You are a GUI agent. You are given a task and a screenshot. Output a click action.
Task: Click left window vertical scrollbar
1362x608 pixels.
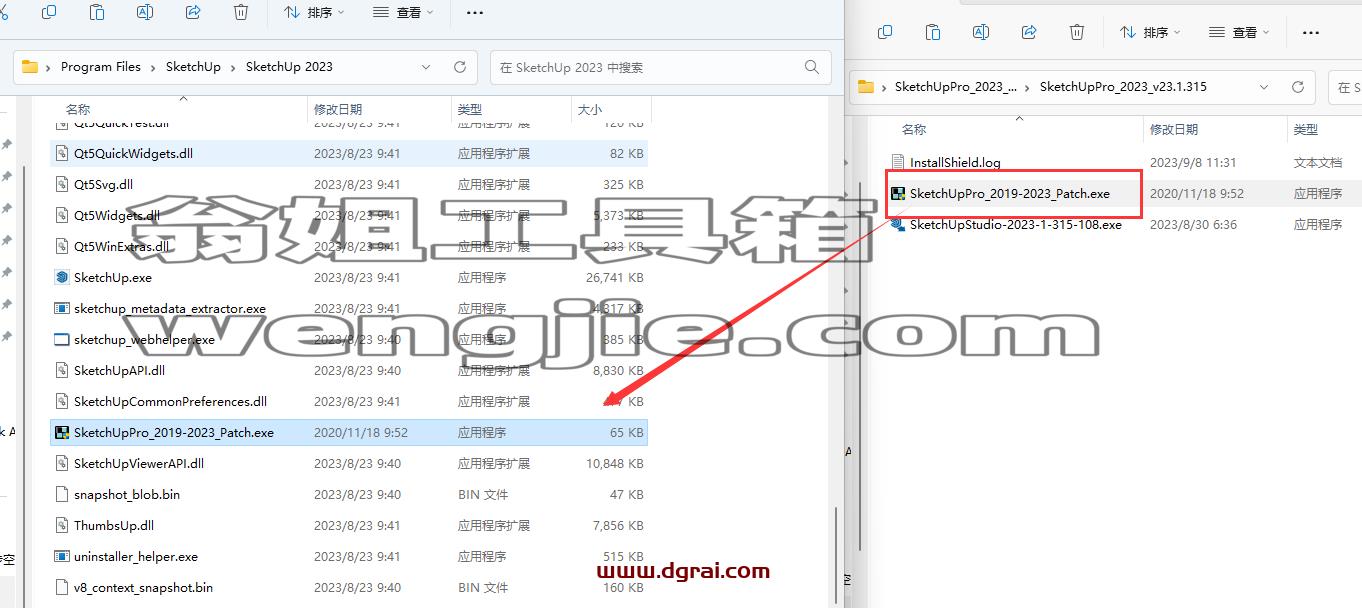[836, 553]
